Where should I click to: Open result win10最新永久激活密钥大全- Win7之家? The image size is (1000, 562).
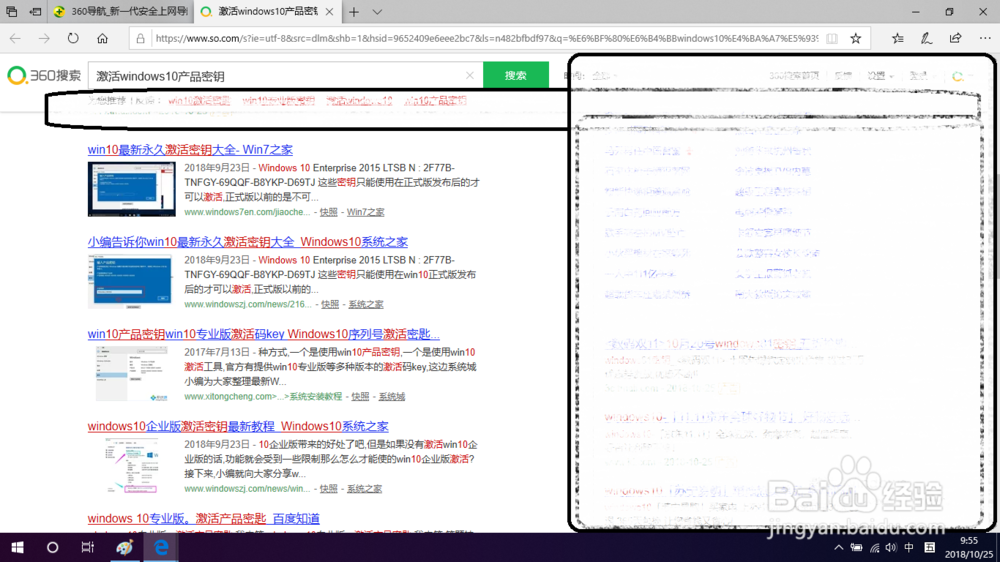click(190, 150)
